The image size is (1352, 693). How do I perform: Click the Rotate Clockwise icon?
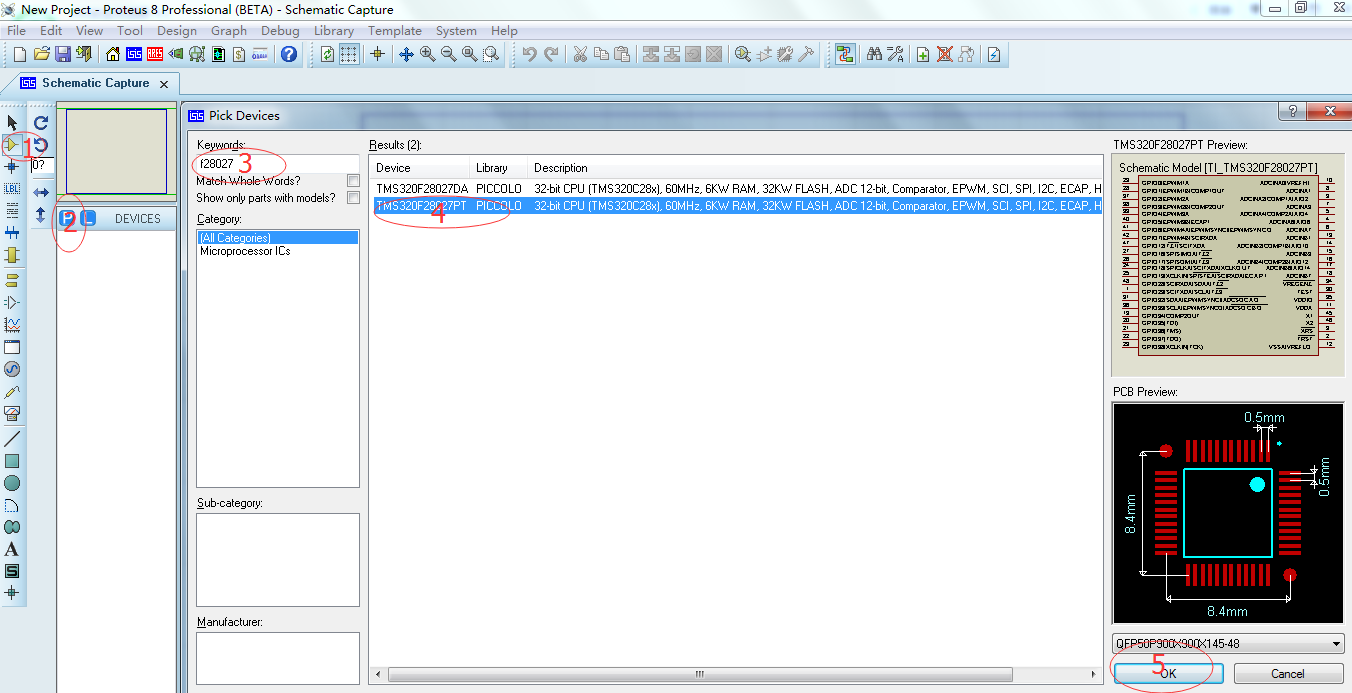pyautogui.click(x=41, y=122)
